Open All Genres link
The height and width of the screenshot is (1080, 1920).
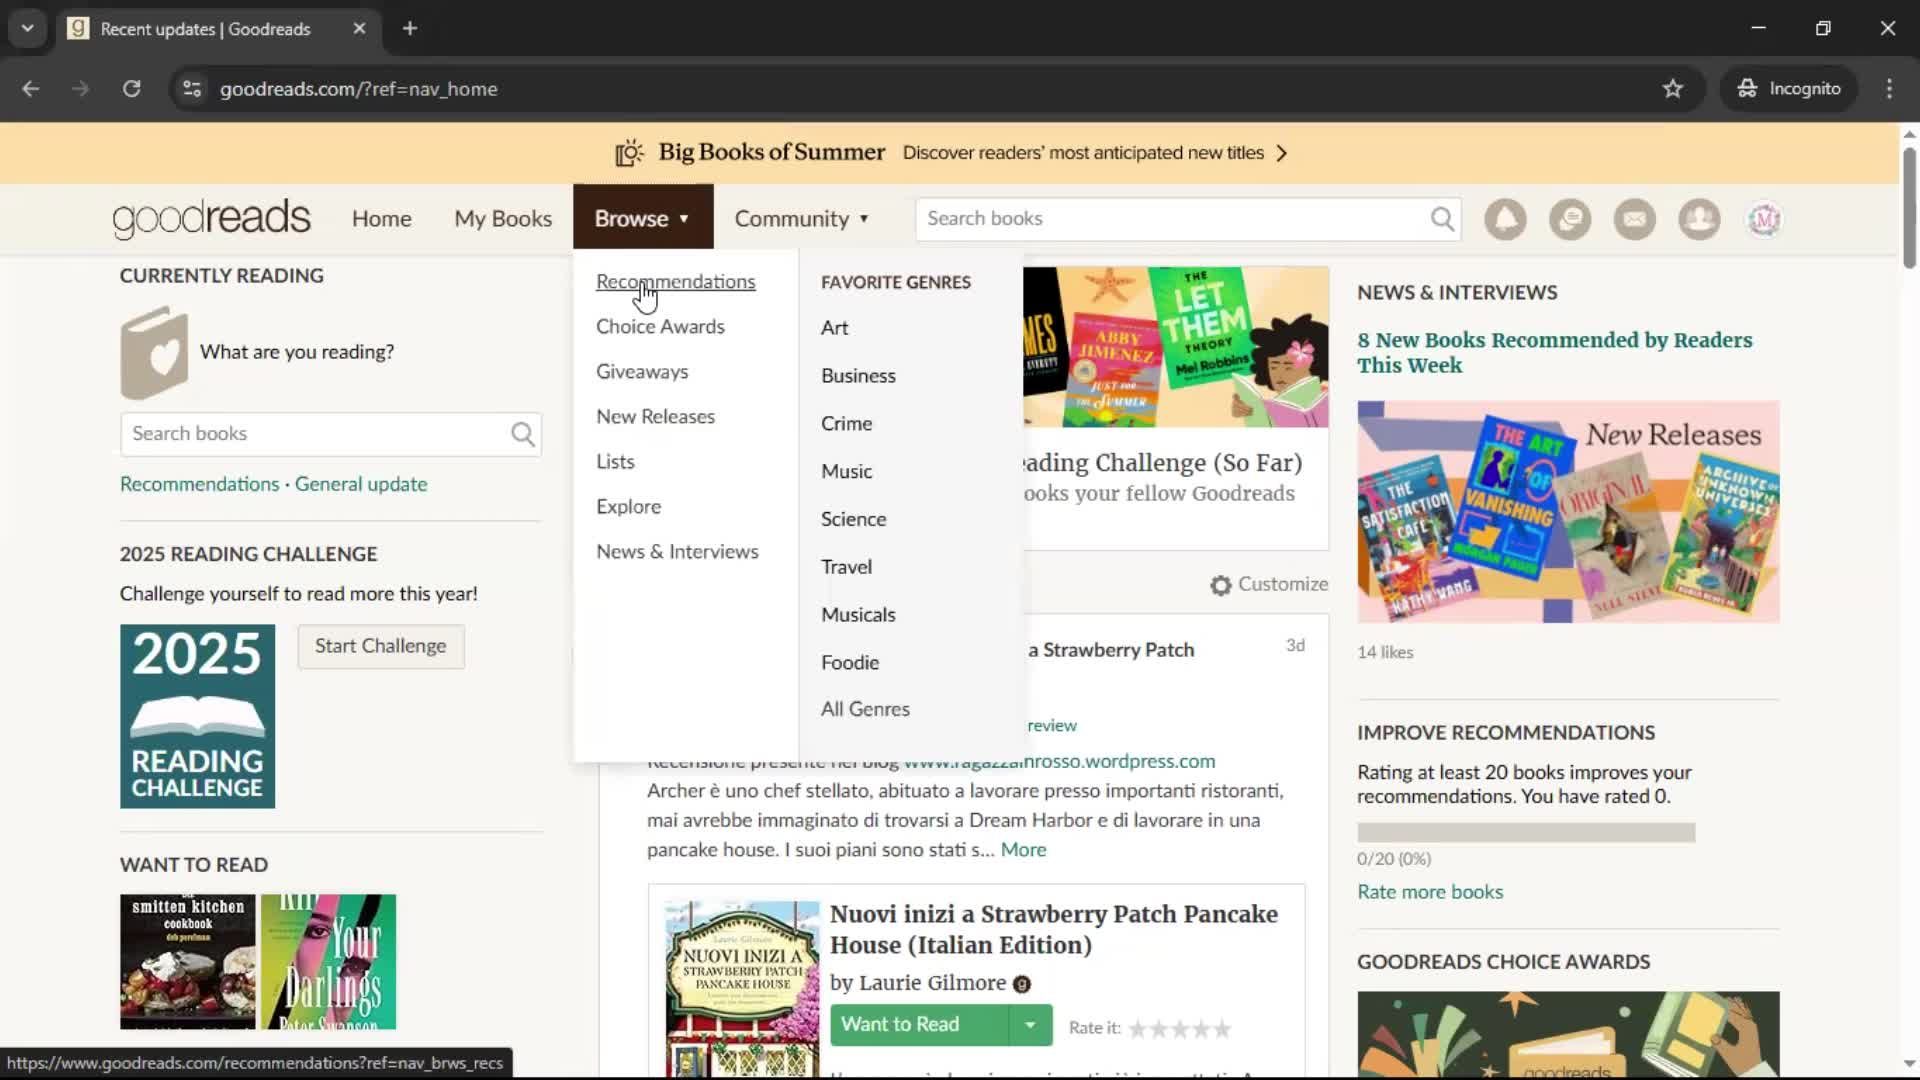865,710
